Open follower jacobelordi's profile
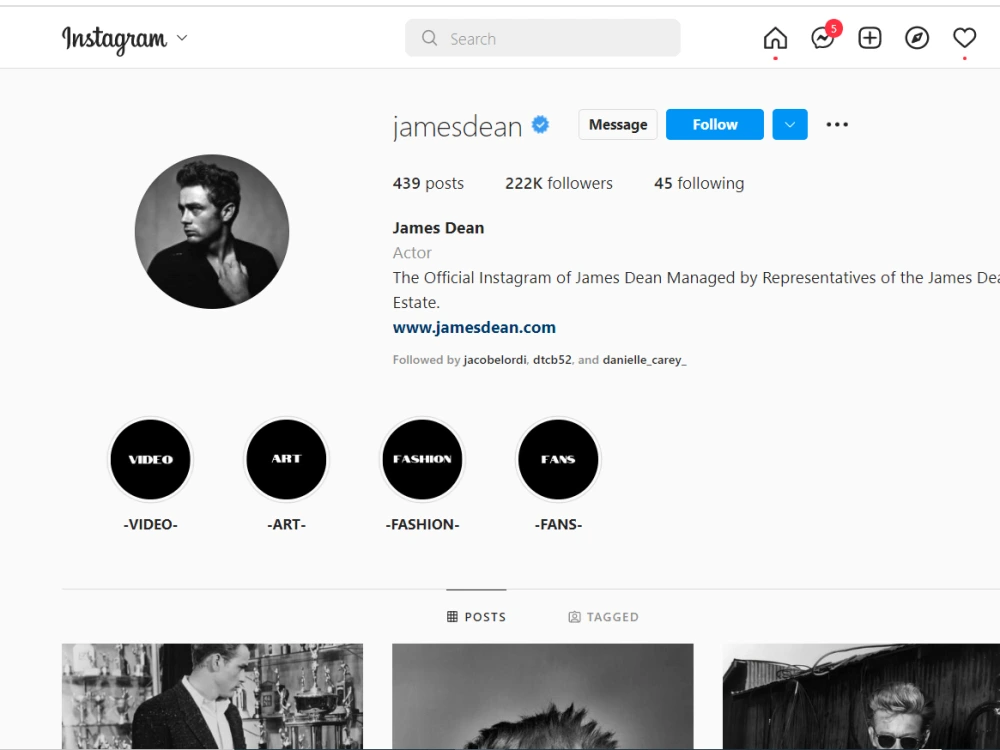1000x750 pixels. pos(495,360)
